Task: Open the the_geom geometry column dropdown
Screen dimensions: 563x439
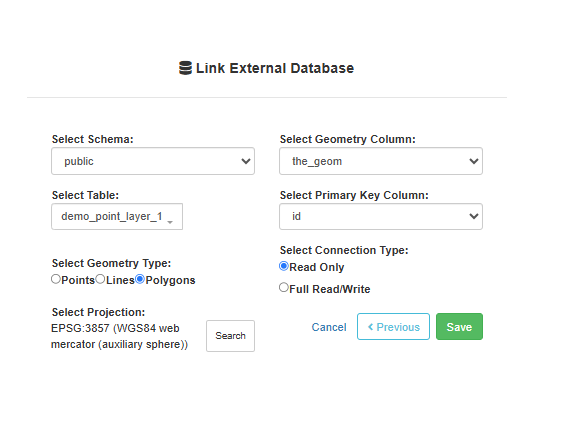Action: [x=381, y=161]
